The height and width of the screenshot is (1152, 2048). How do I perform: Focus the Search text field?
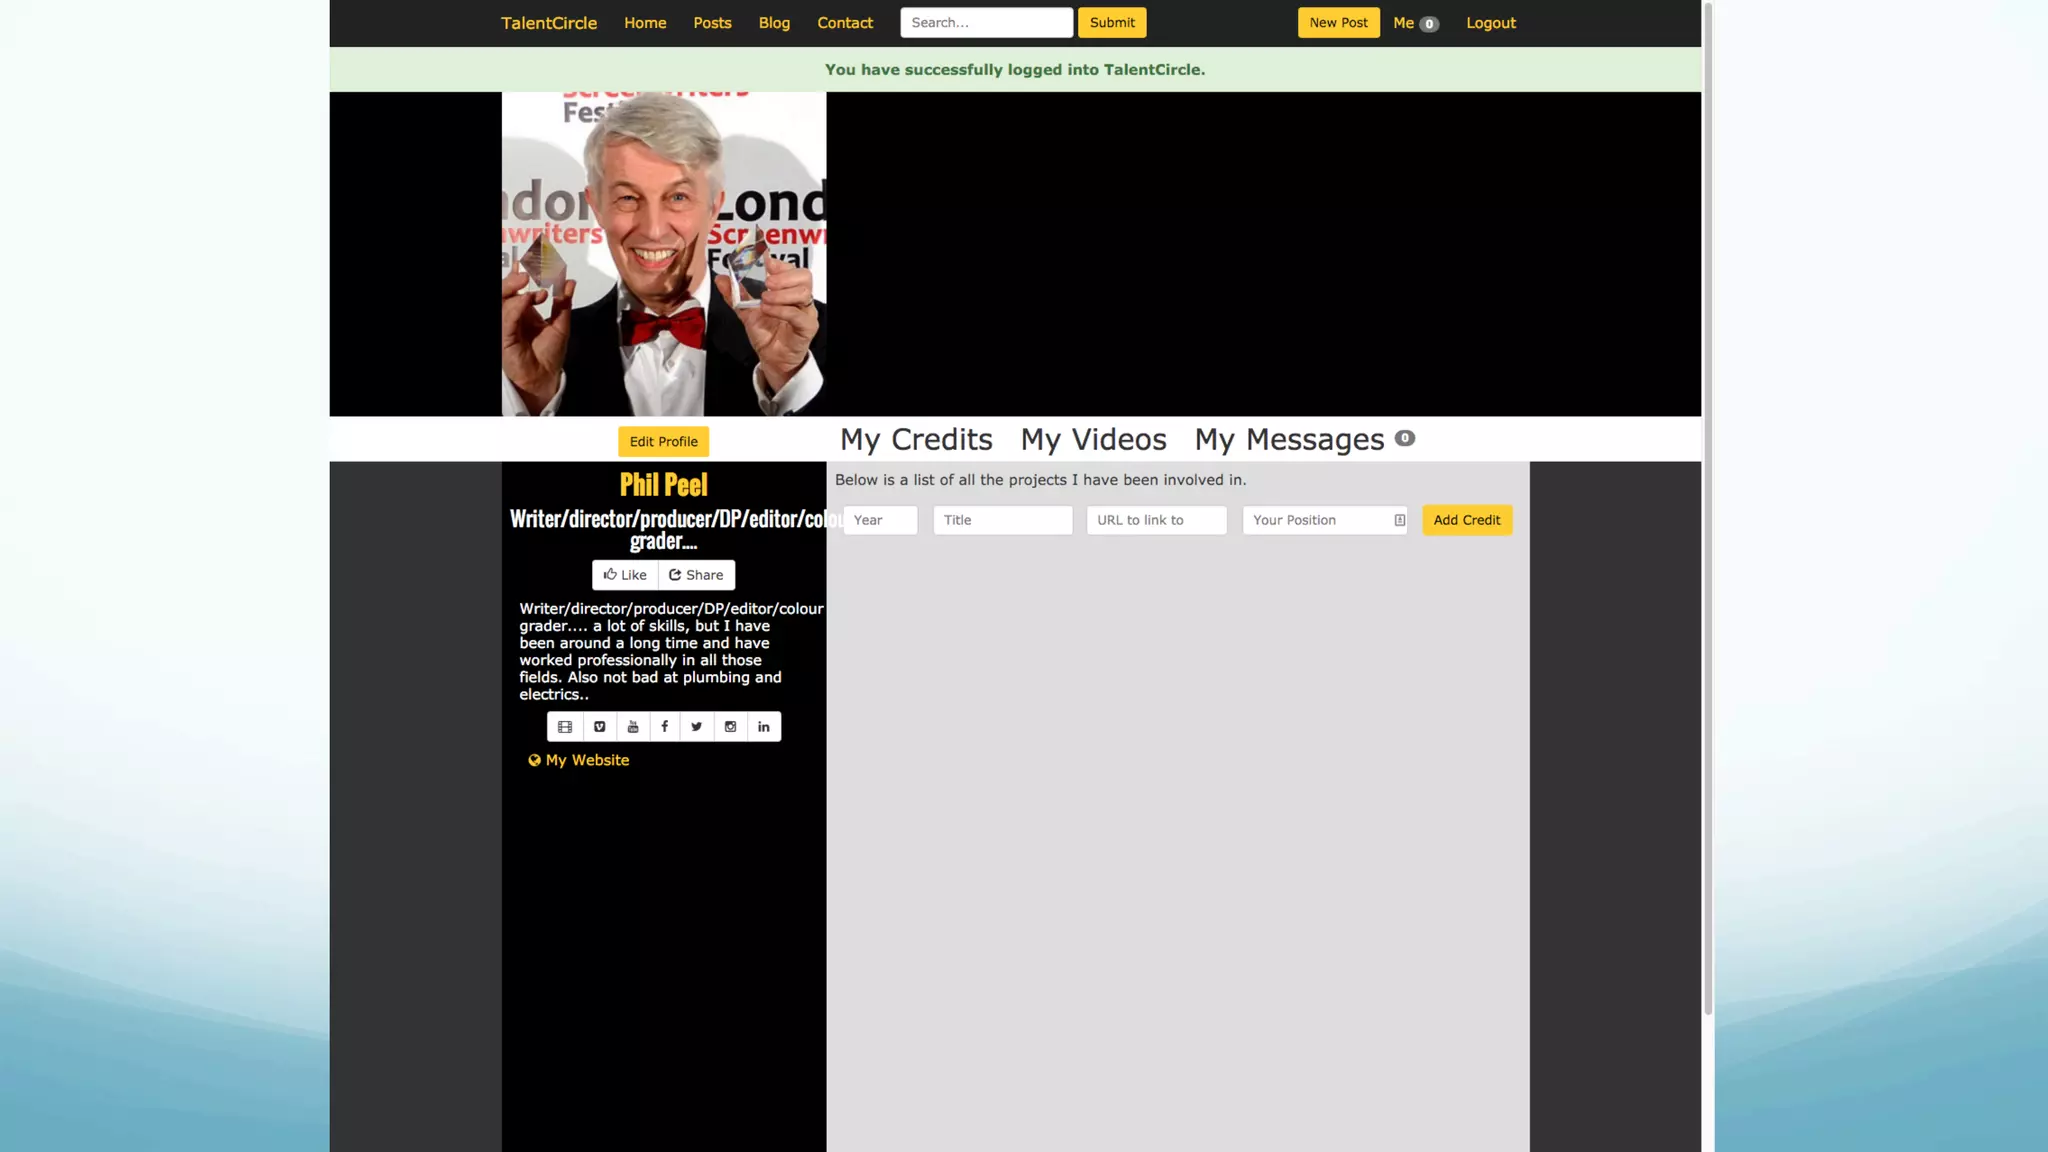[x=986, y=23]
